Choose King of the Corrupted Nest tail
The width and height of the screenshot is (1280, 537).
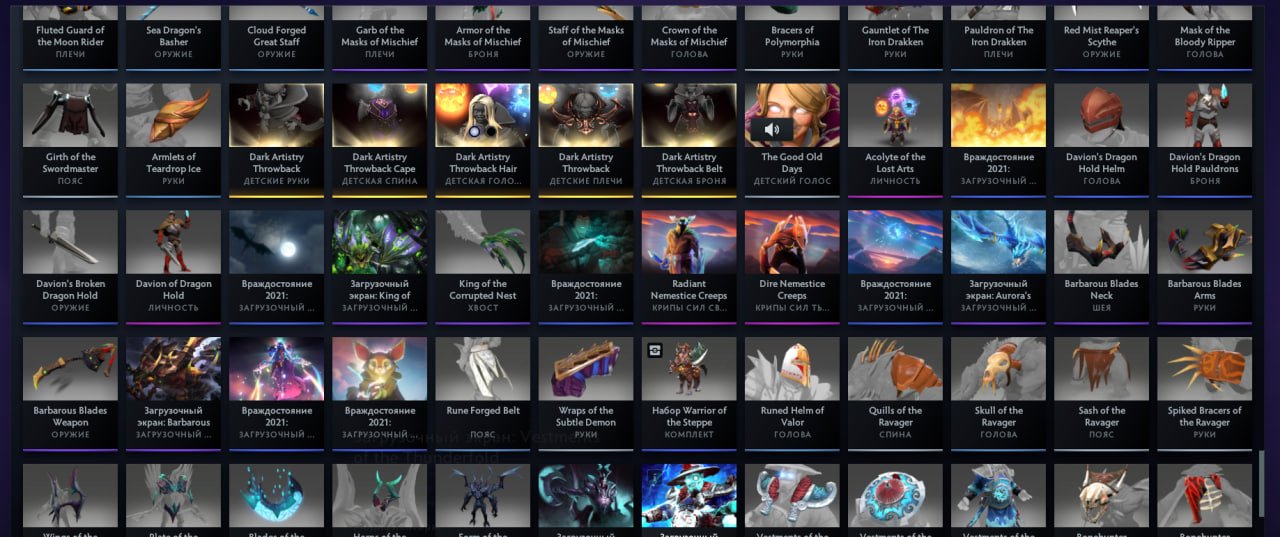click(483, 266)
